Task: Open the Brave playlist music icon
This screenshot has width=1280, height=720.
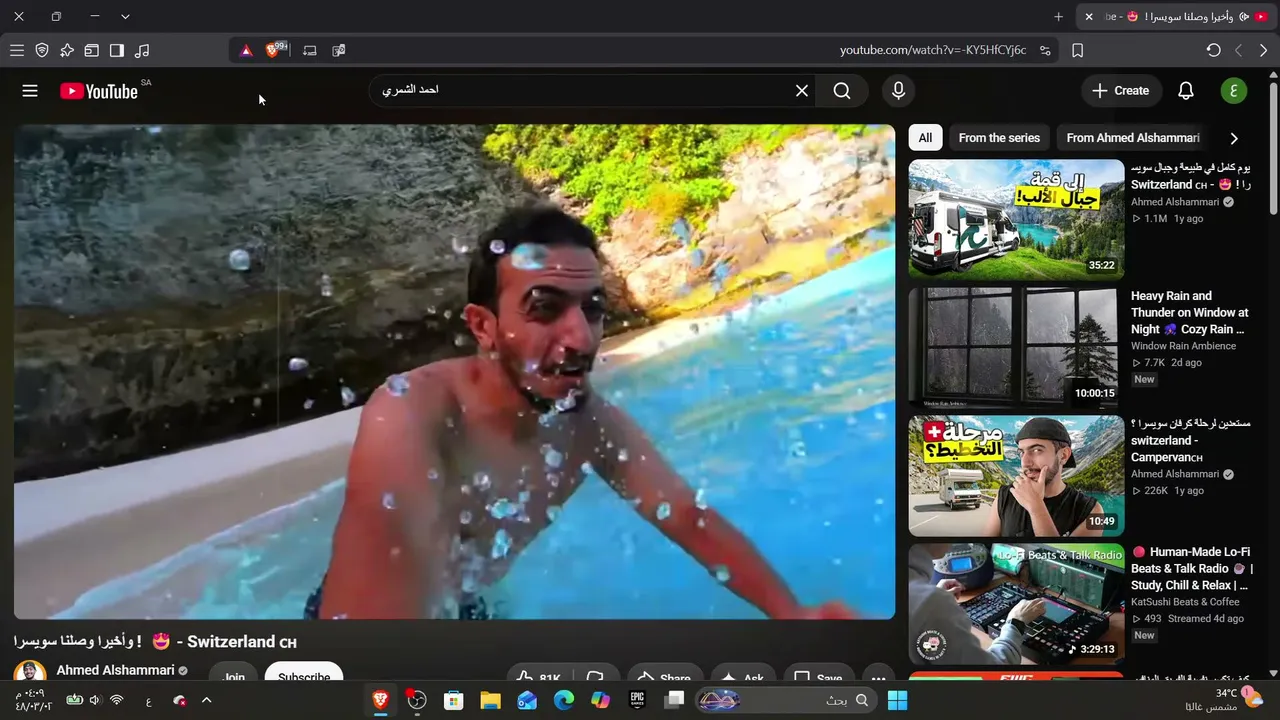Action: (x=142, y=50)
